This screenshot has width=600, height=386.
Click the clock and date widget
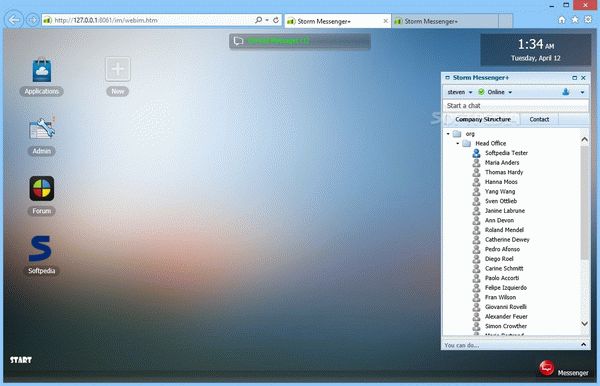tap(536, 50)
